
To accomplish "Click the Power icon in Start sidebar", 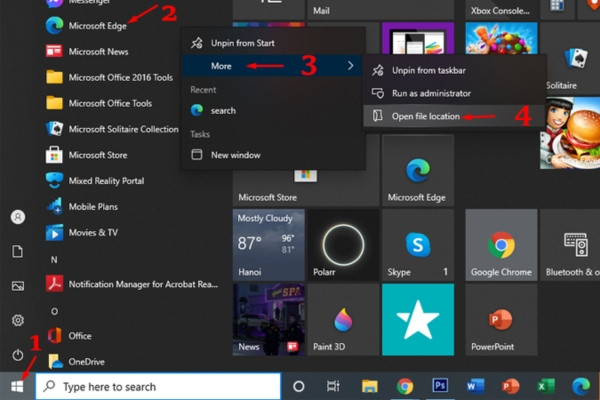I will pos(18,355).
